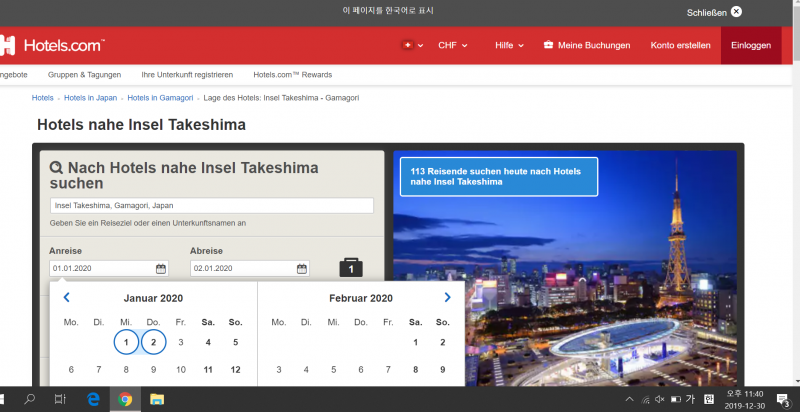Close the translation bar with X
Image resolution: width=800 pixels, height=412 pixels.
tap(736, 12)
